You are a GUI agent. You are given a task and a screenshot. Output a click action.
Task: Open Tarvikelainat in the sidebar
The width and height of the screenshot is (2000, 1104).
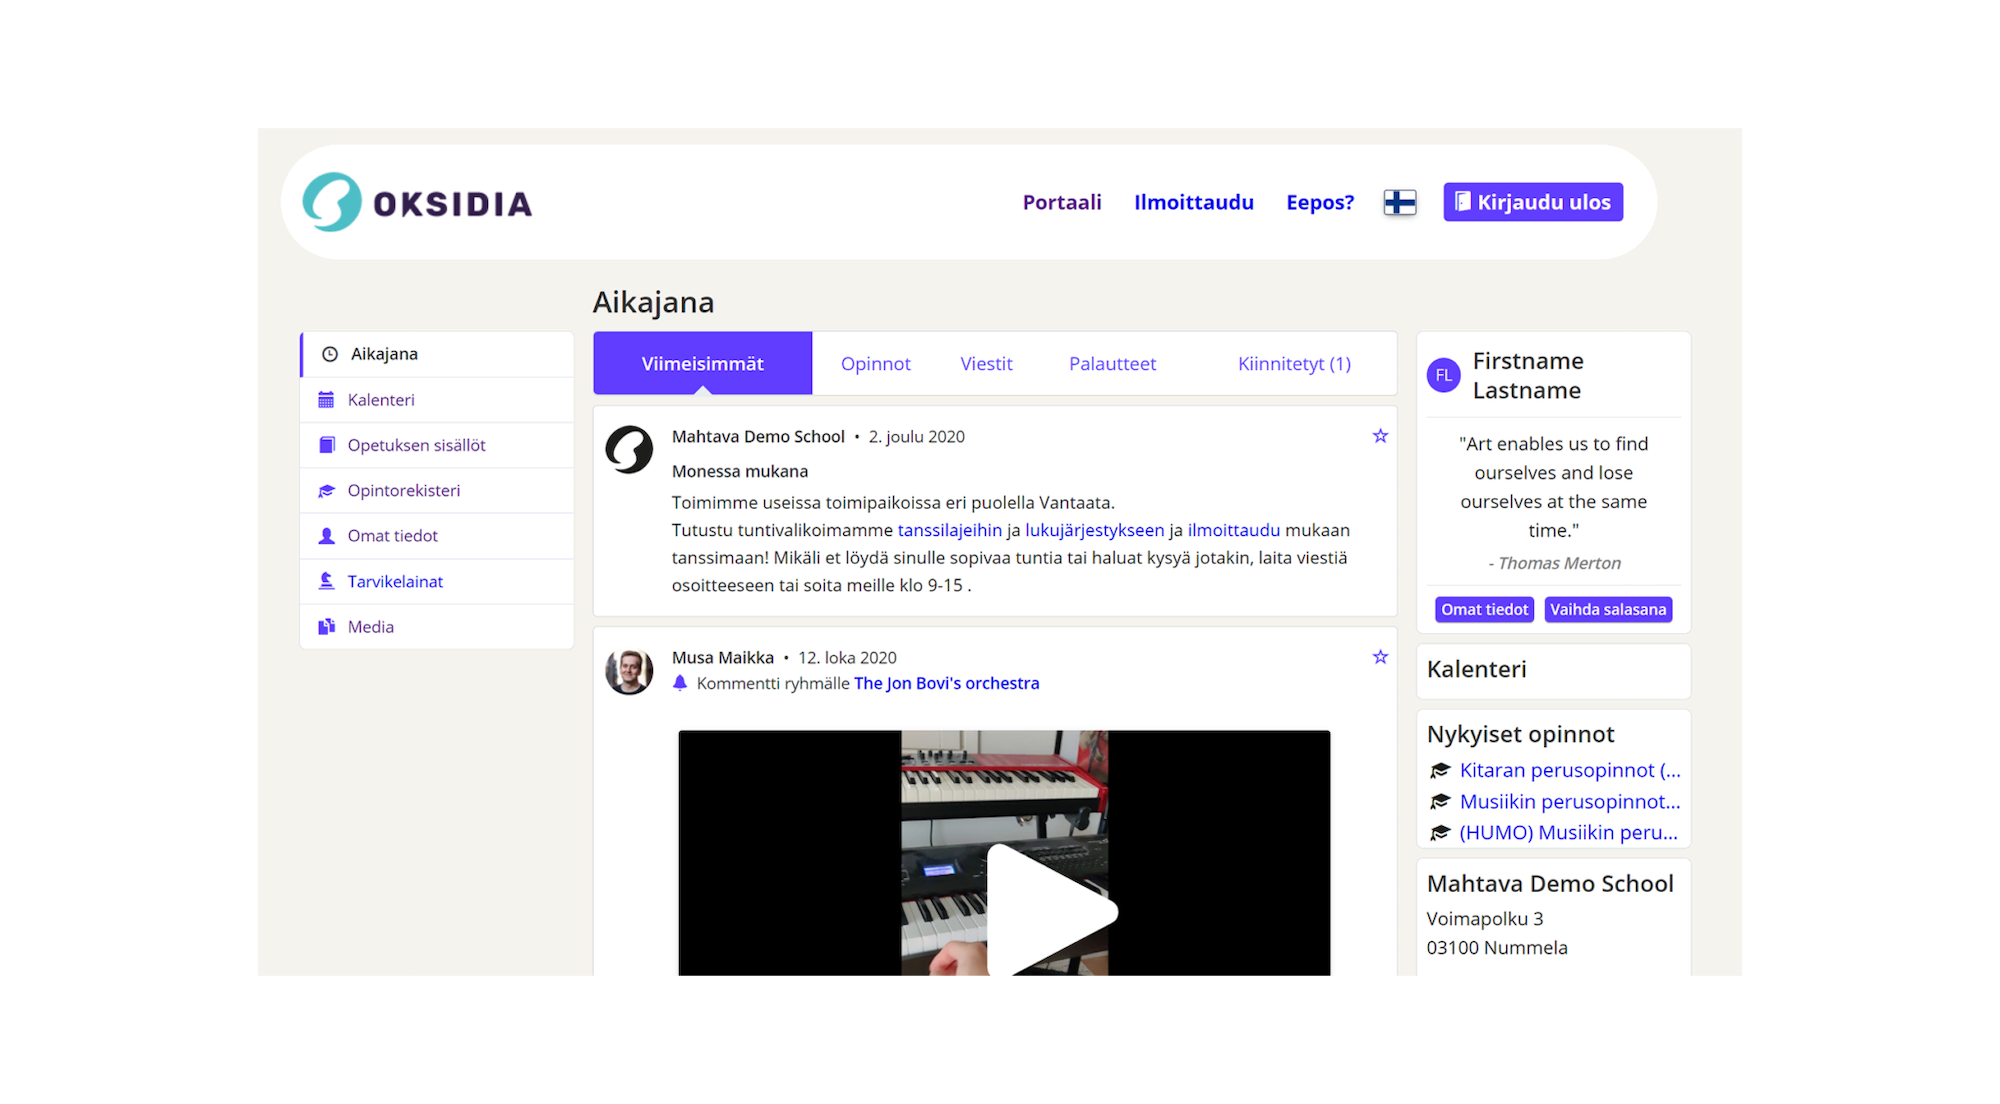[394, 581]
